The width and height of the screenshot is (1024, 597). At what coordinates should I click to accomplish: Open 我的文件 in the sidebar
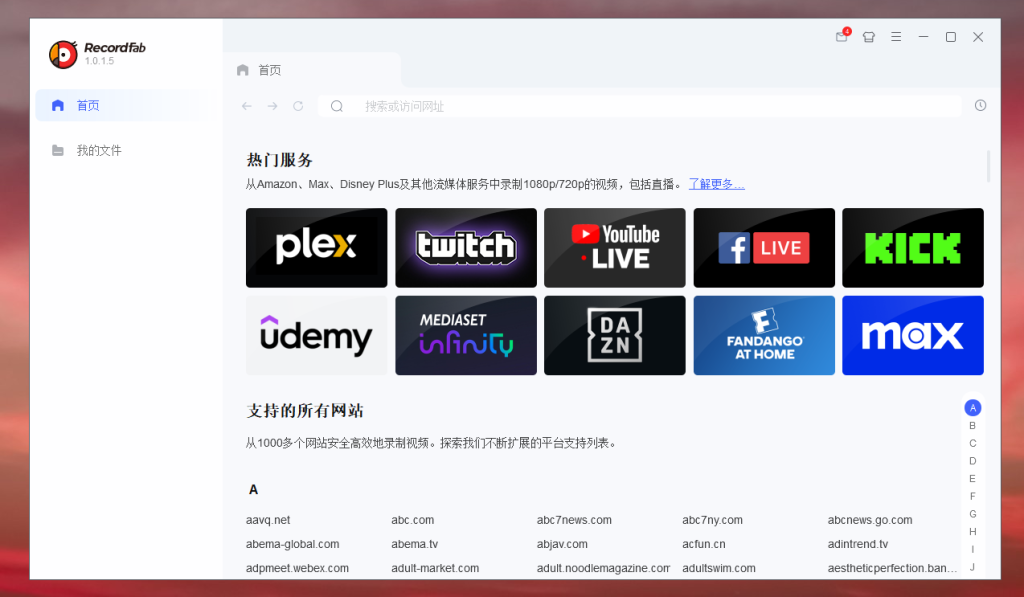click(98, 150)
